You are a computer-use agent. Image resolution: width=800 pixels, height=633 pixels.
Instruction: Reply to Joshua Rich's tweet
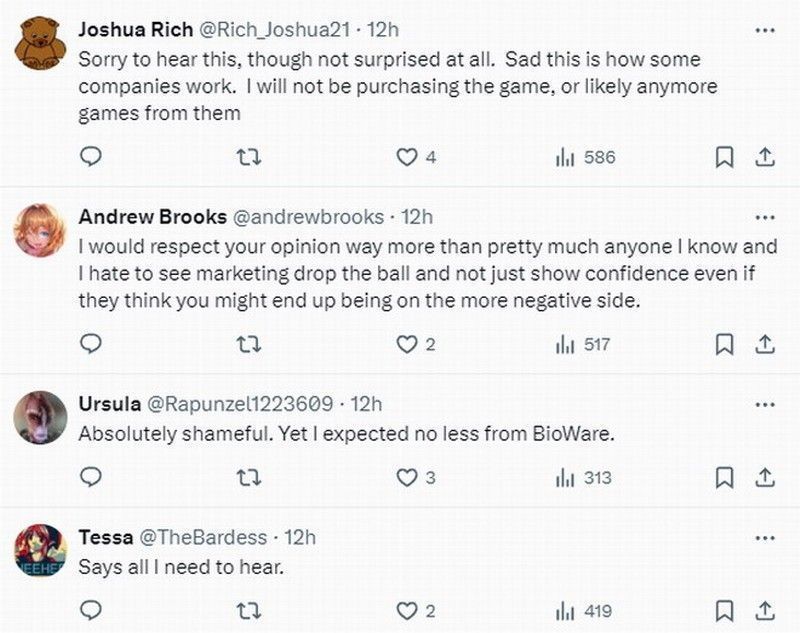(x=91, y=157)
